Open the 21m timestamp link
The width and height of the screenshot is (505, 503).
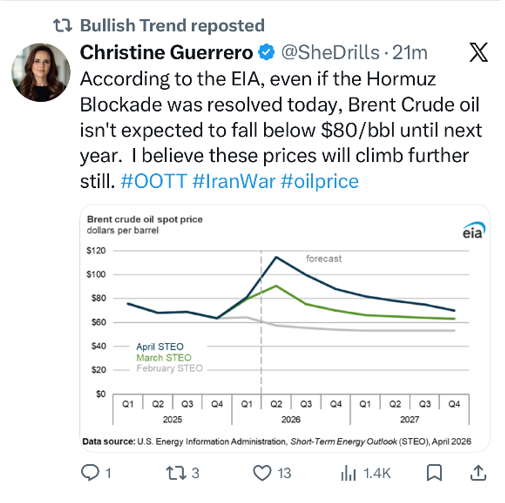(410, 53)
